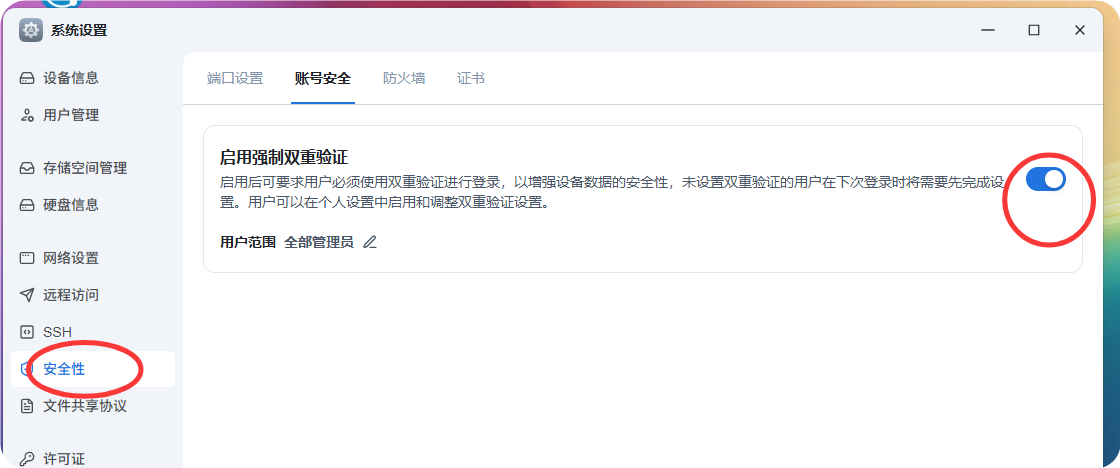Maximize the 系统设置 window
This screenshot has height=468, width=1120.
click(1034, 30)
